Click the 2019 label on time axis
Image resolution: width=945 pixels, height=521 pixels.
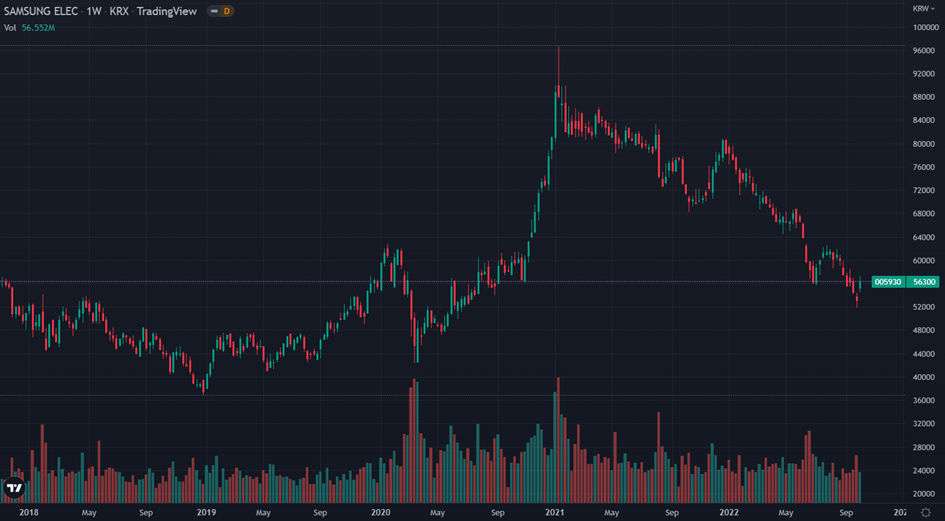click(x=205, y=512)
